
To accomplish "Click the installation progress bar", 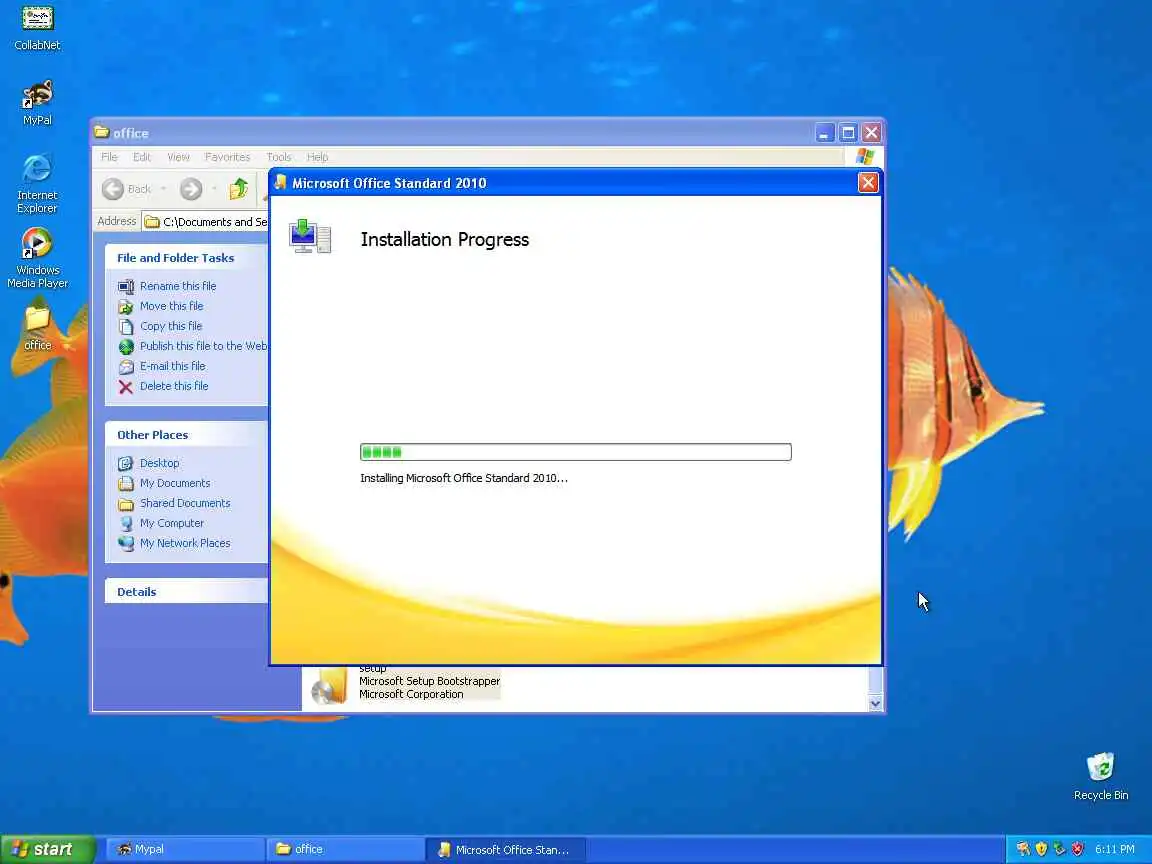I will [575, 452].
